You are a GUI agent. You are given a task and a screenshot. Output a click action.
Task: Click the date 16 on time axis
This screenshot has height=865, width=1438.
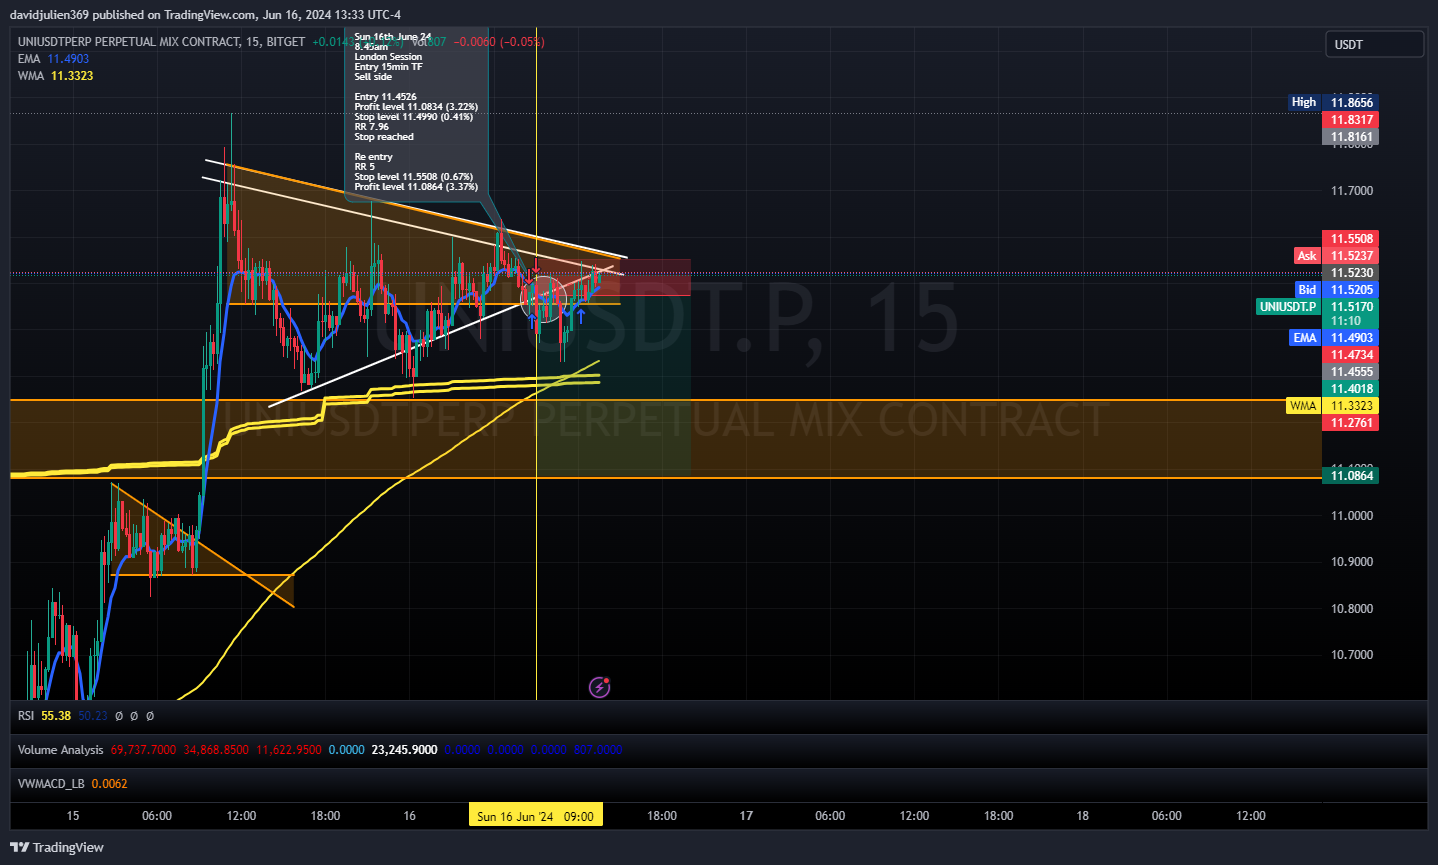click(x=409, y=816)
